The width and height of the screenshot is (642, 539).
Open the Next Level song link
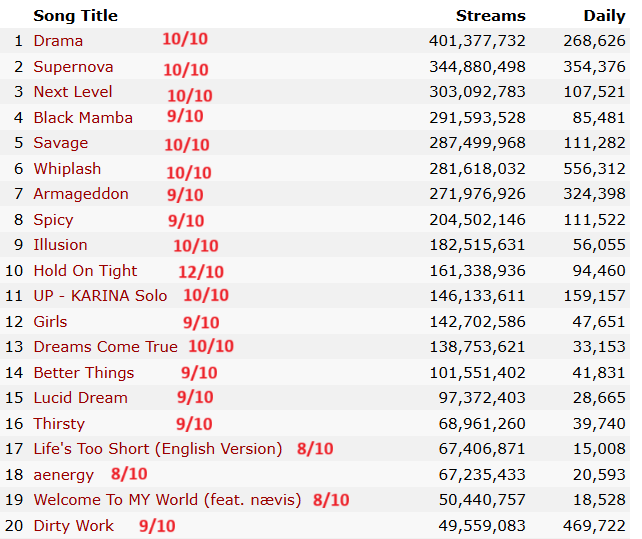coord(73,92)
